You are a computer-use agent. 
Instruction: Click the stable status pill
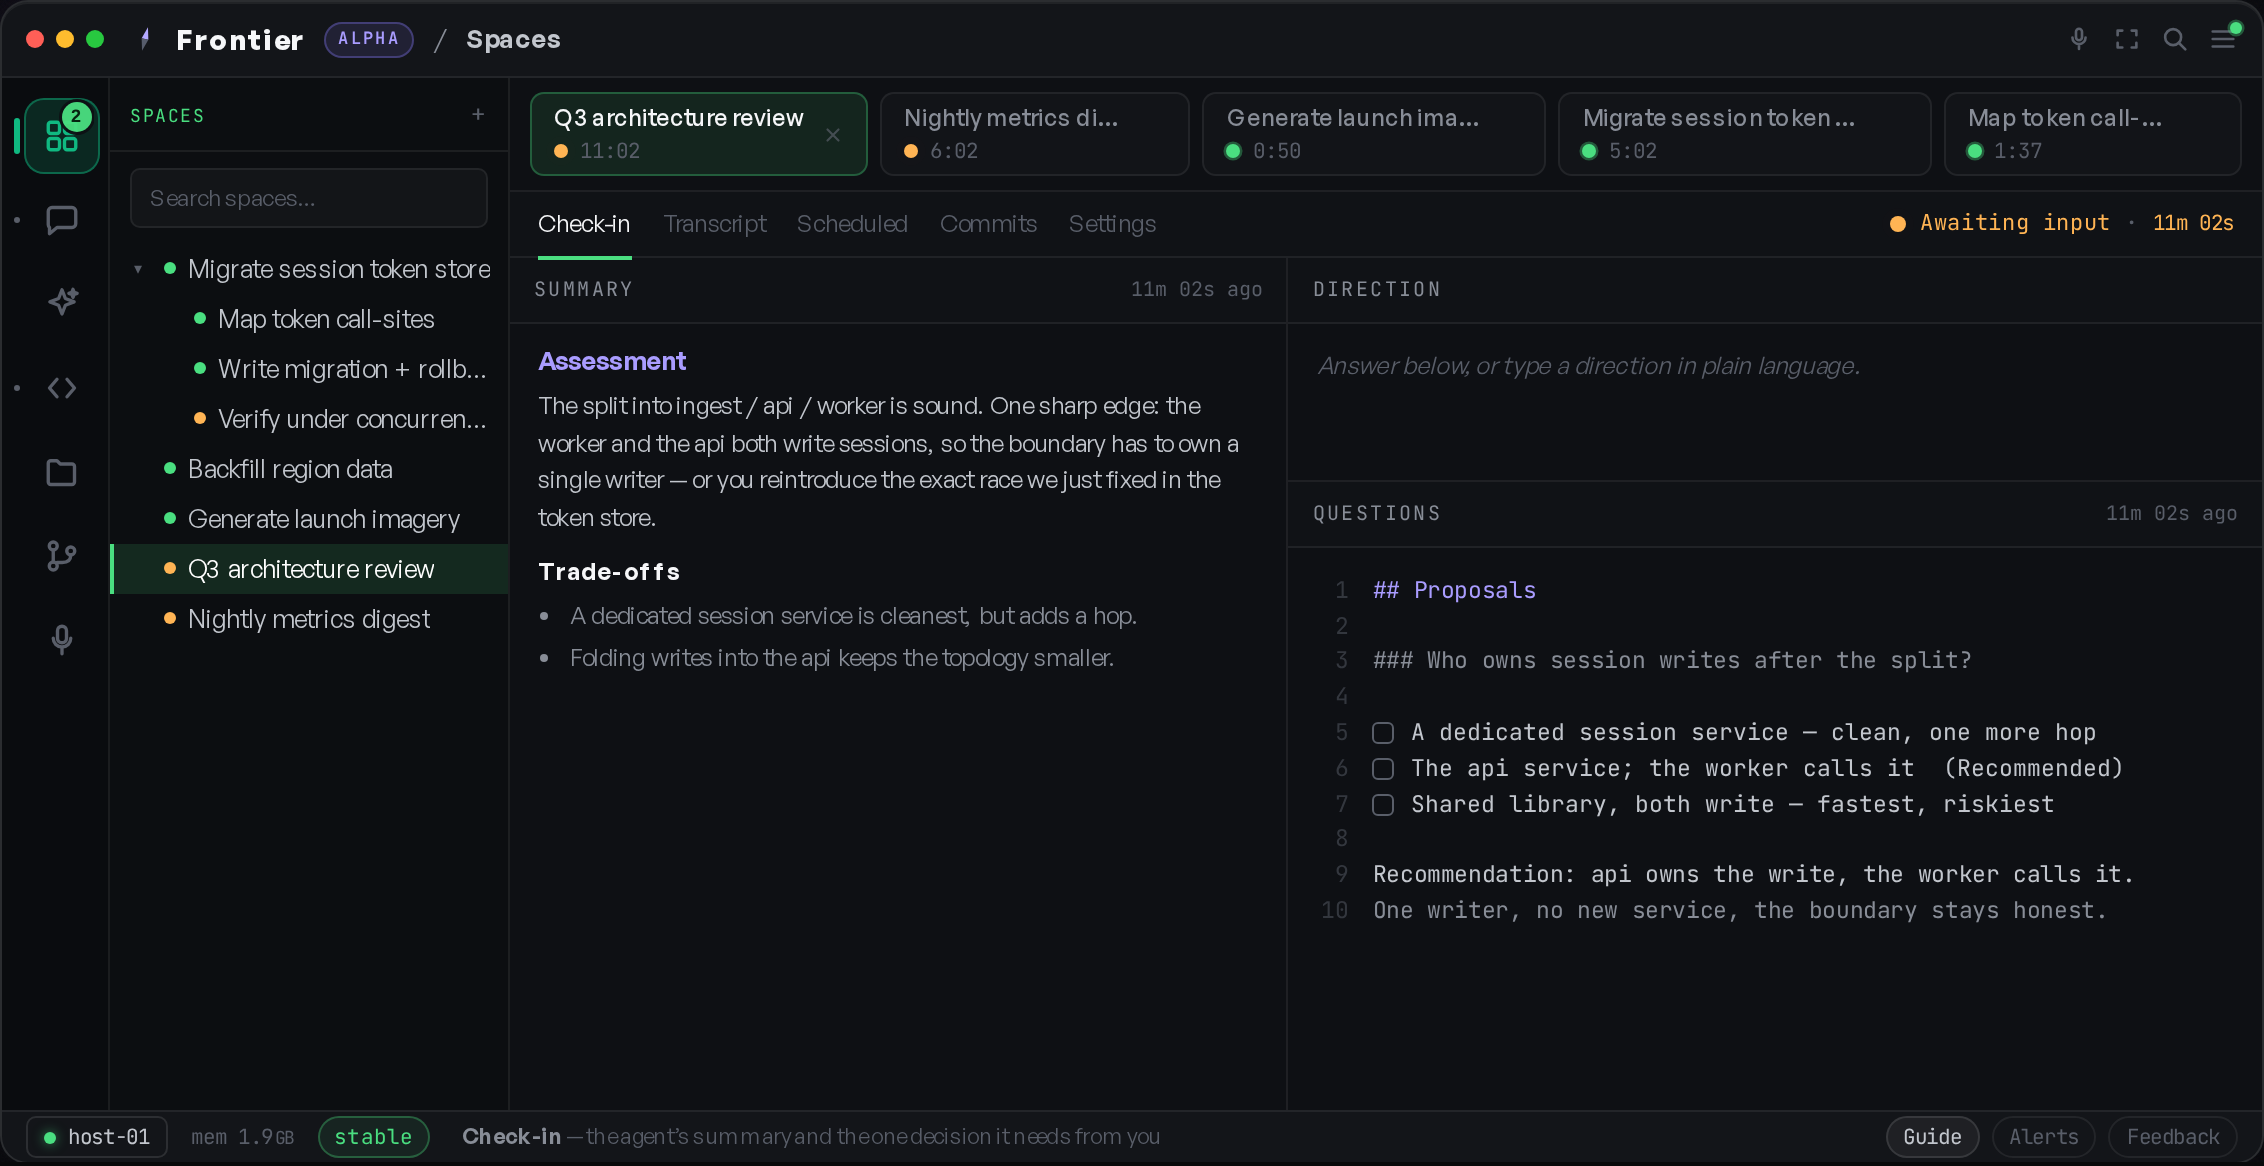point(373,1137)
